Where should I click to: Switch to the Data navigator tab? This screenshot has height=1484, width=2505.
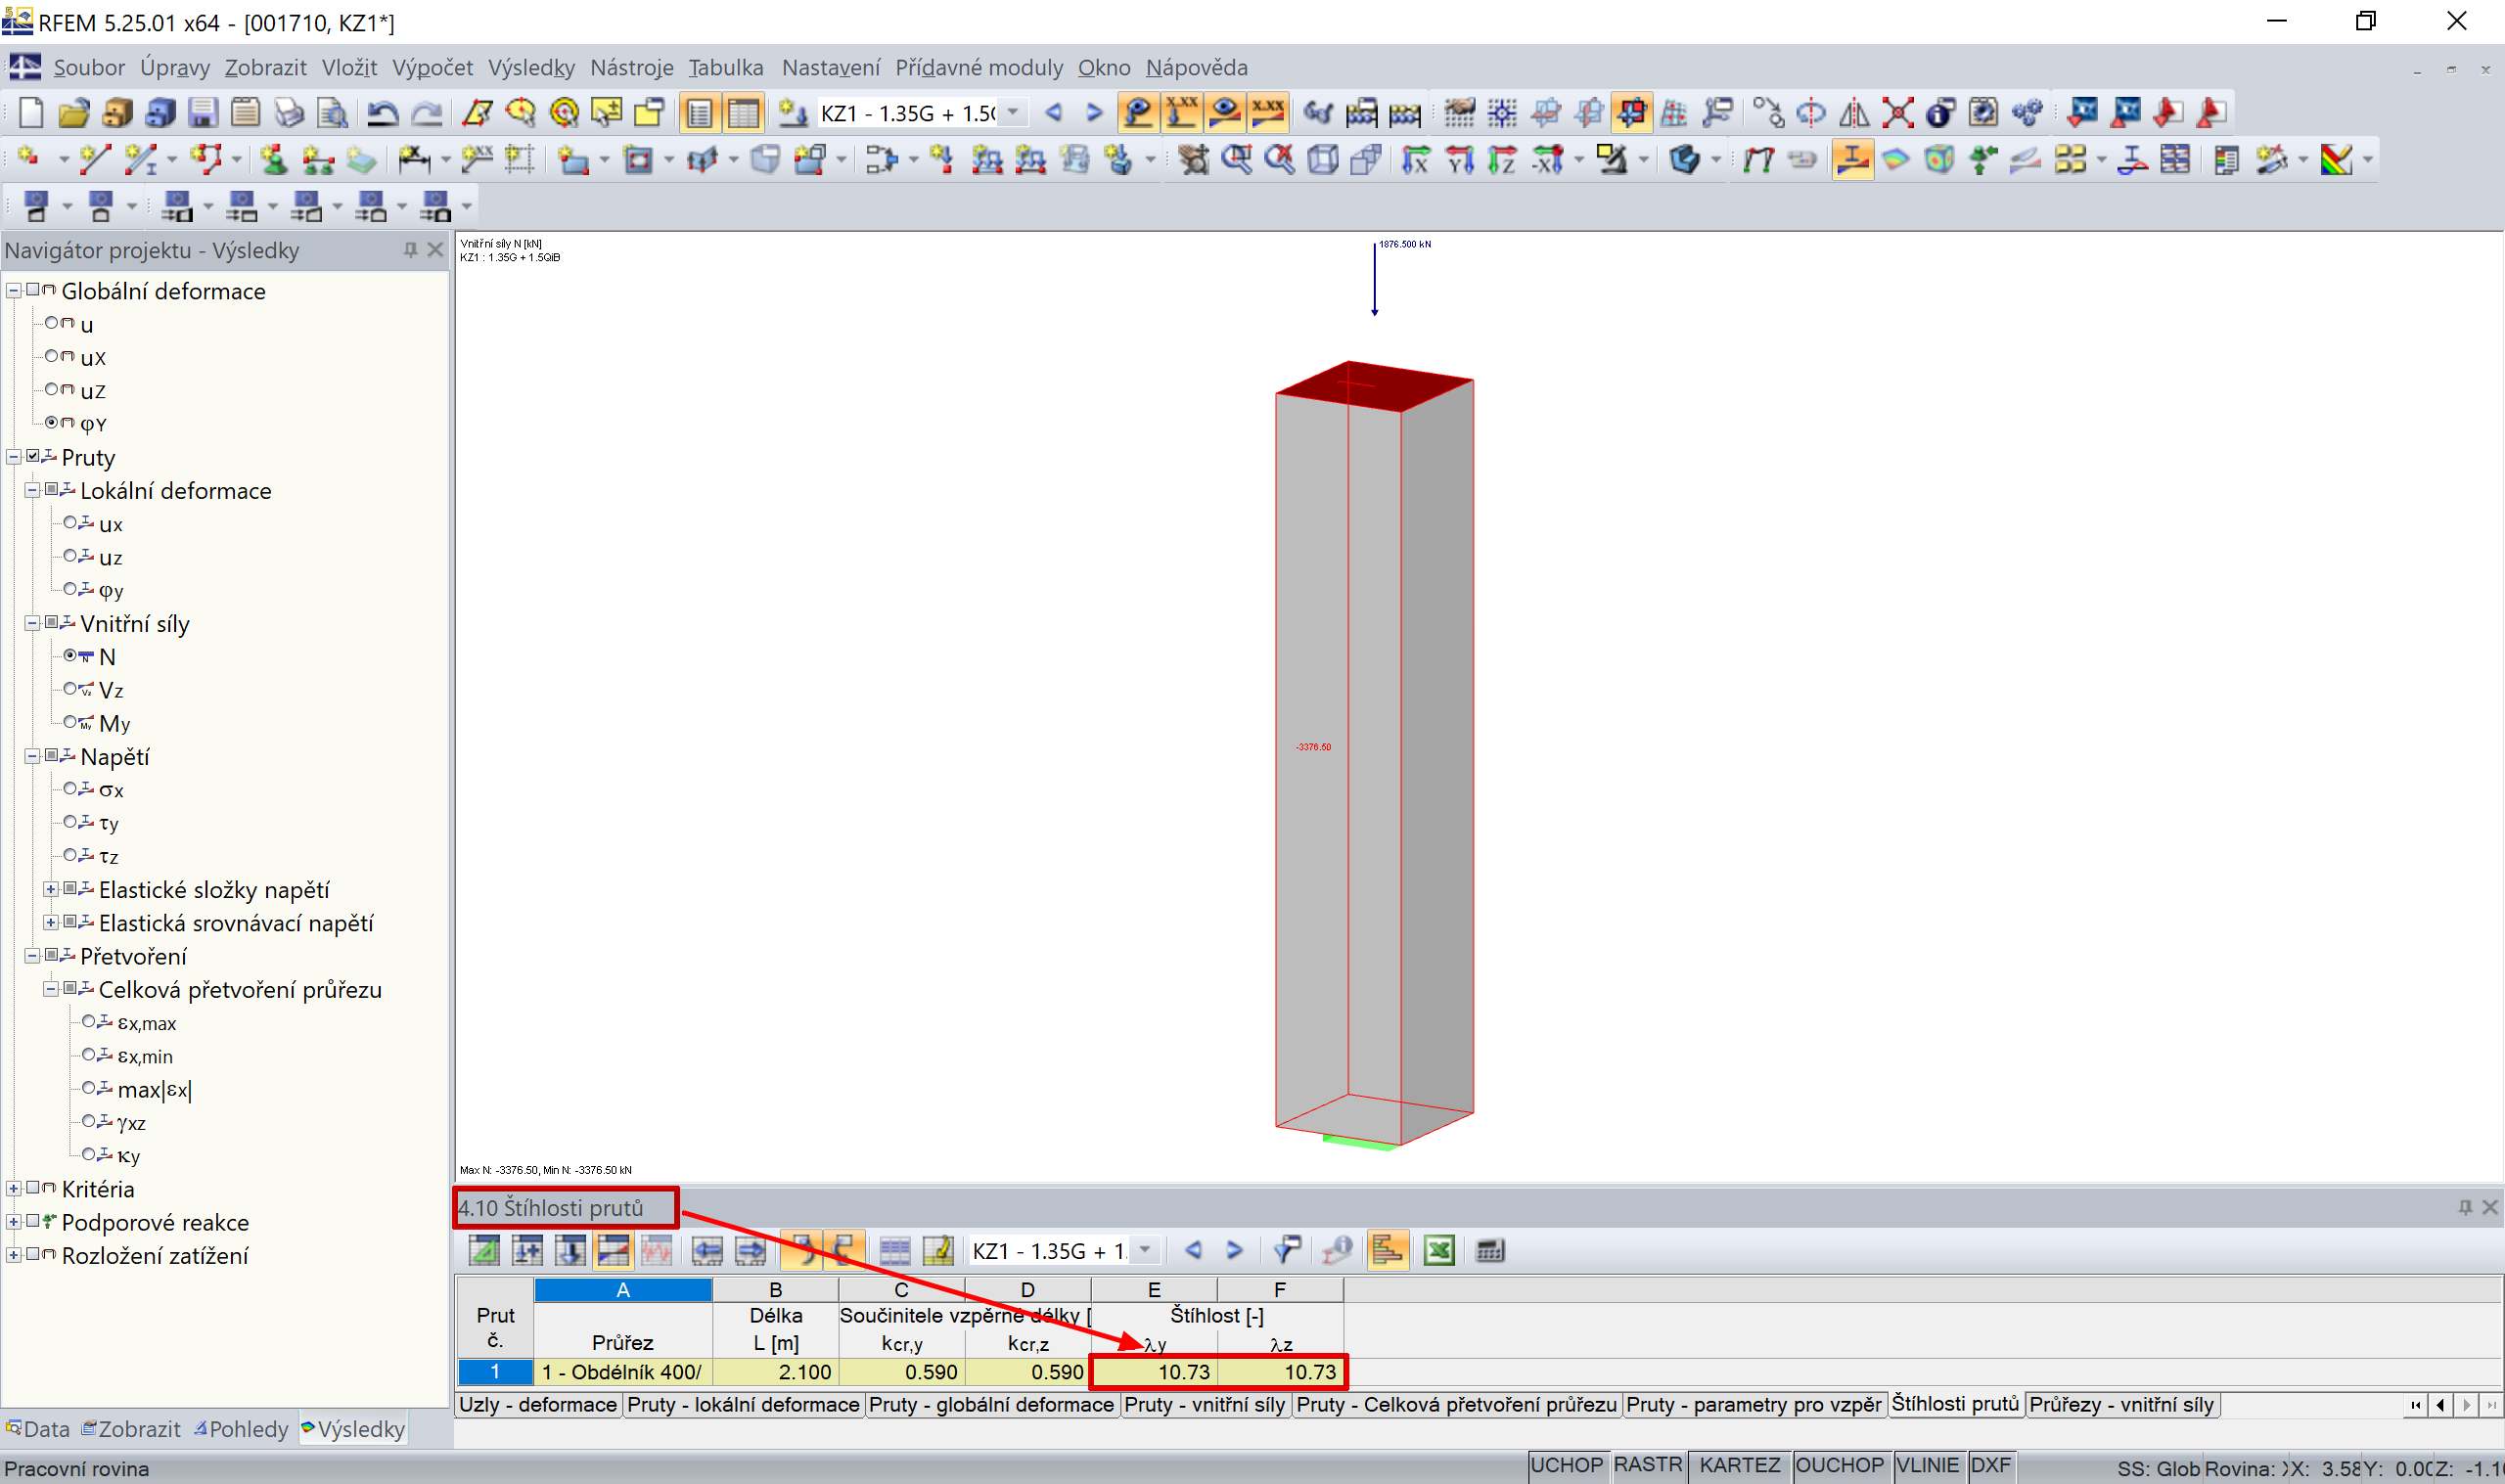click(x=38, y=1429)
